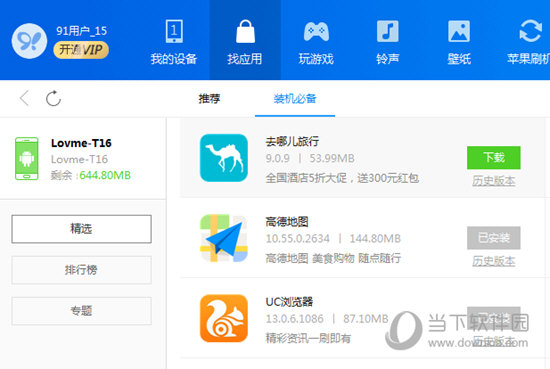Click the username 91用户_15
Viewport: 550px width, 369px height.
tap(81, 31)
